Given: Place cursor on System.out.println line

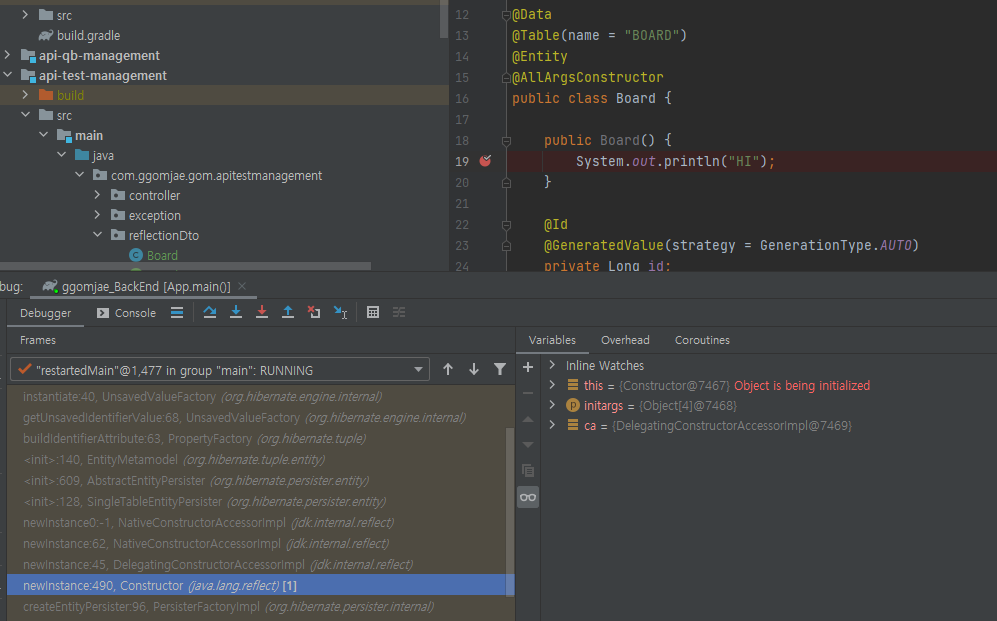Looking at the screenshot, I should click(675, 161).
